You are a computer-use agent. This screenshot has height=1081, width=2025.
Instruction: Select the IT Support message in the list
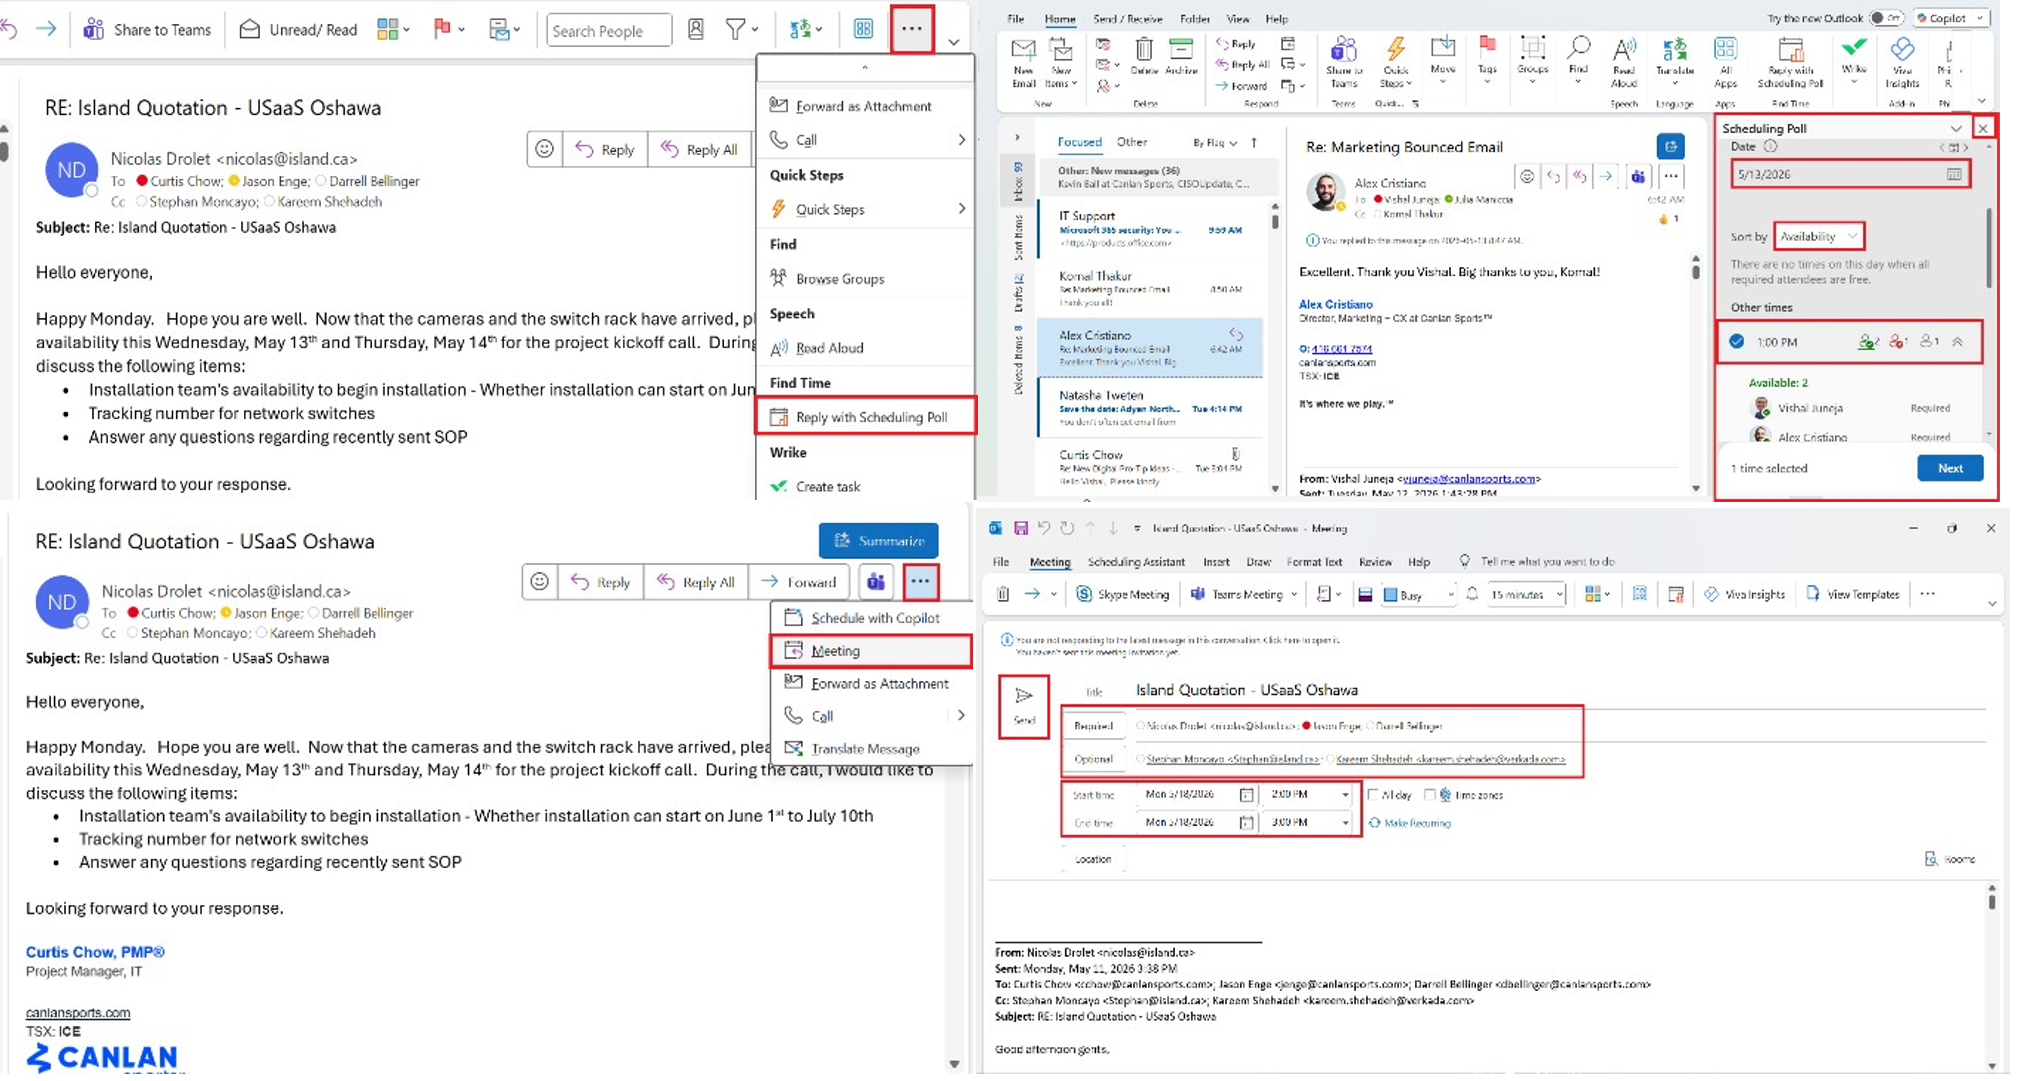click(x=1149, y=229)
